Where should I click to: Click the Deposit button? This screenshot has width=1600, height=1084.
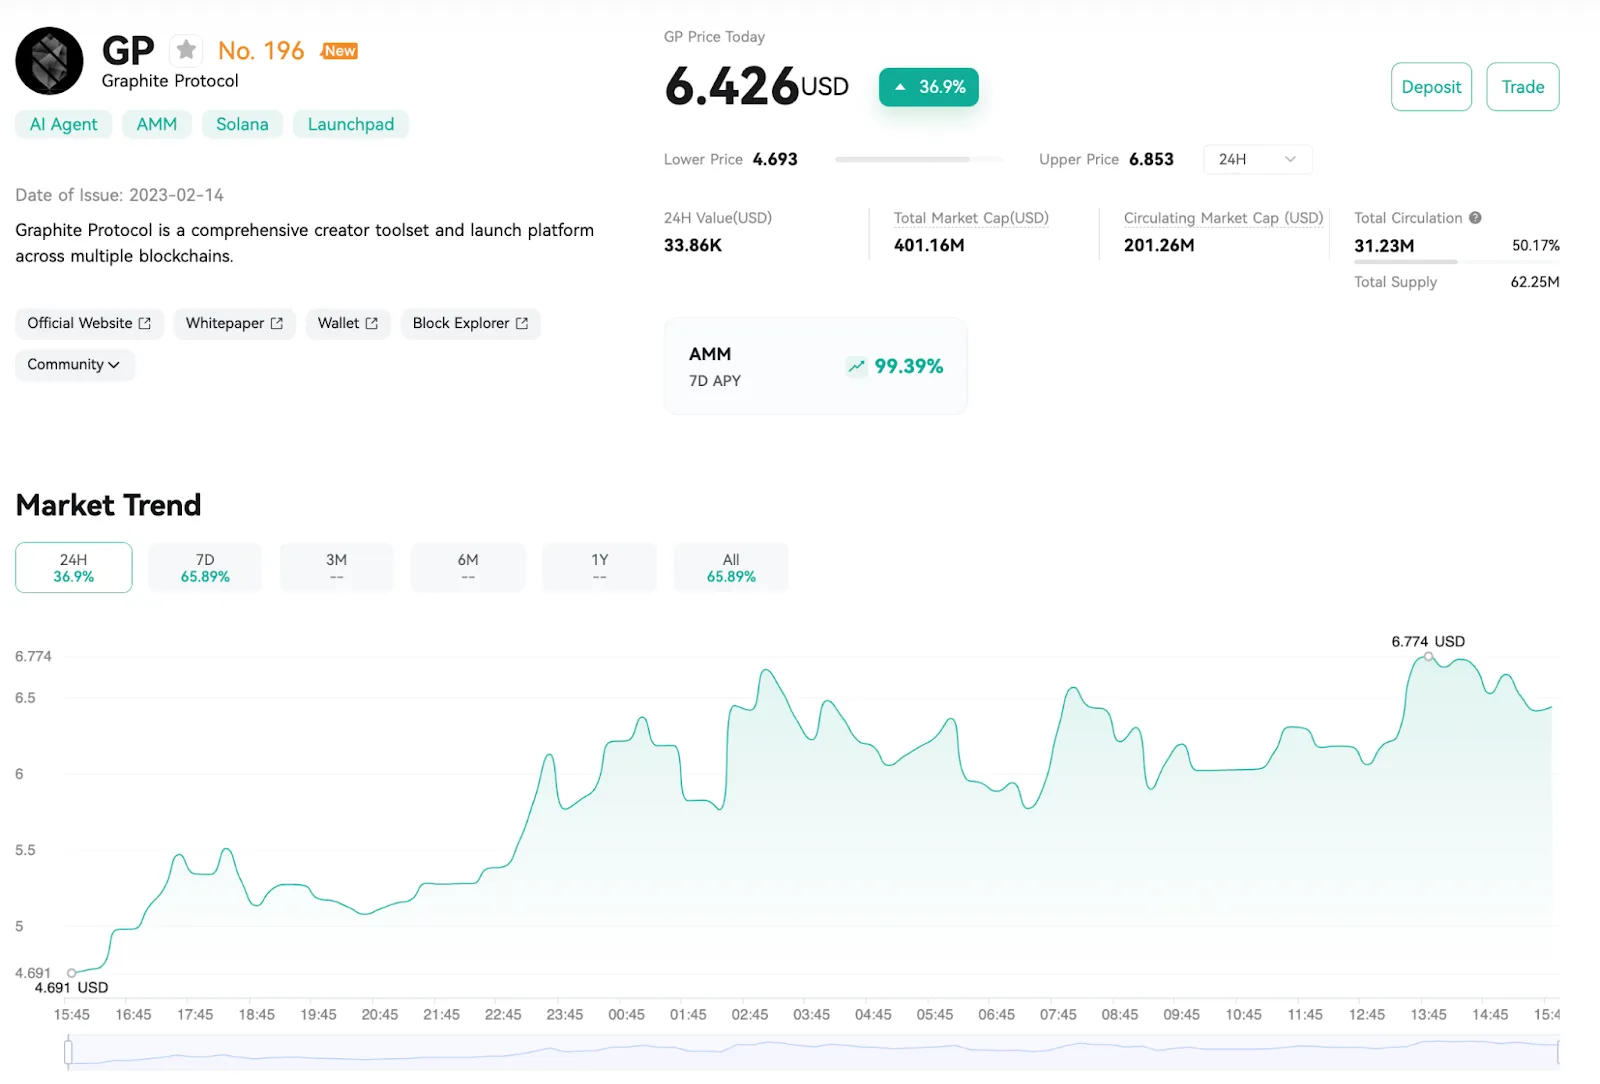(x=1431, y=87)
